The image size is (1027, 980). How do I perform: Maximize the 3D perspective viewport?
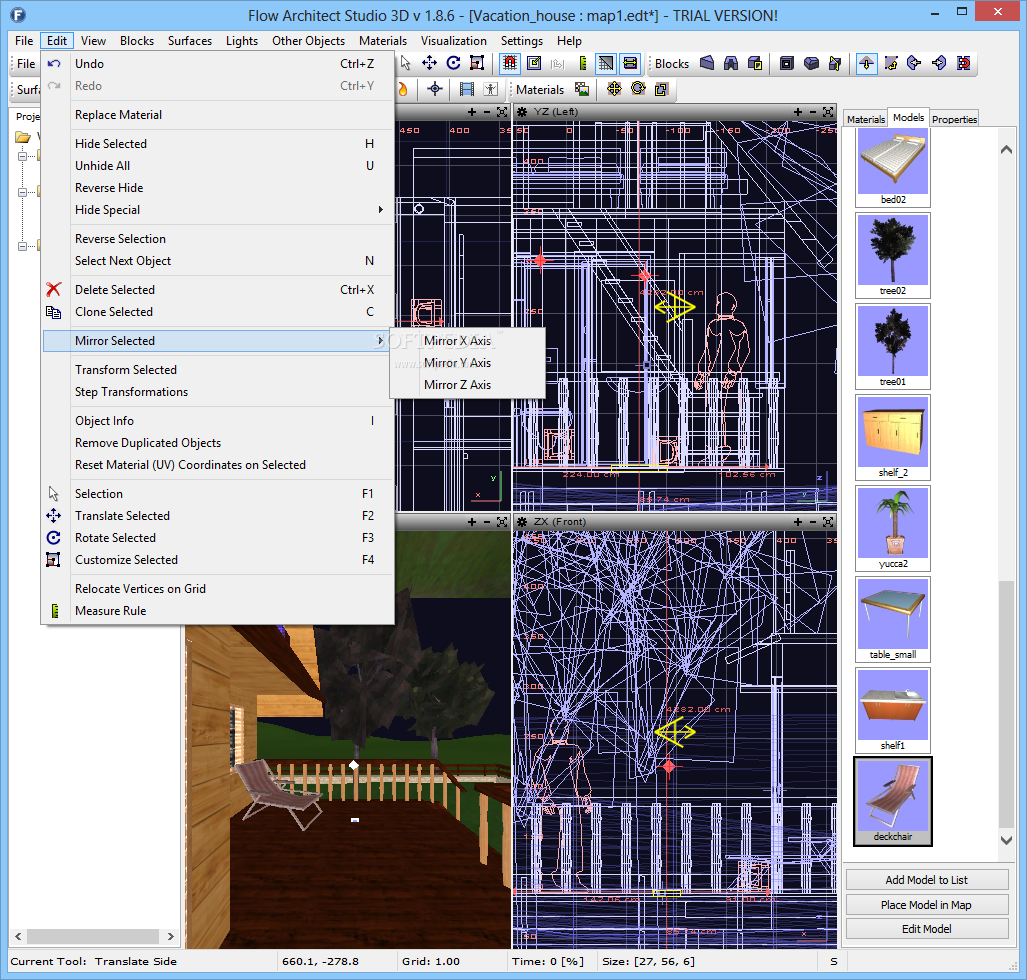click(x=502, y=522)
